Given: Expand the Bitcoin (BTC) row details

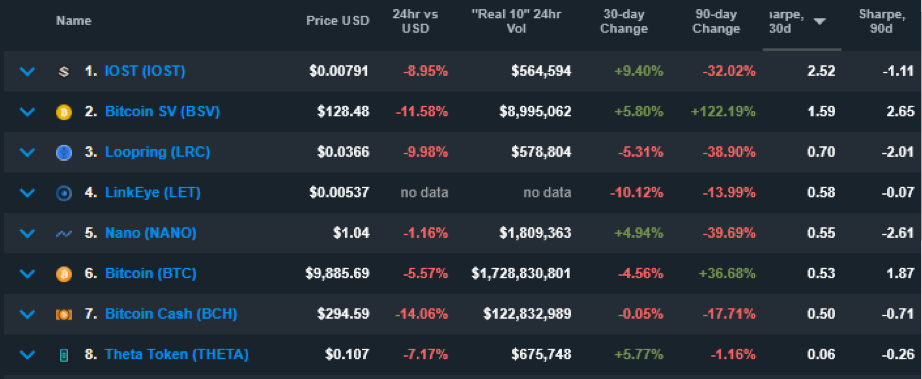Looking at the screenshot, I should pos(28,274).
